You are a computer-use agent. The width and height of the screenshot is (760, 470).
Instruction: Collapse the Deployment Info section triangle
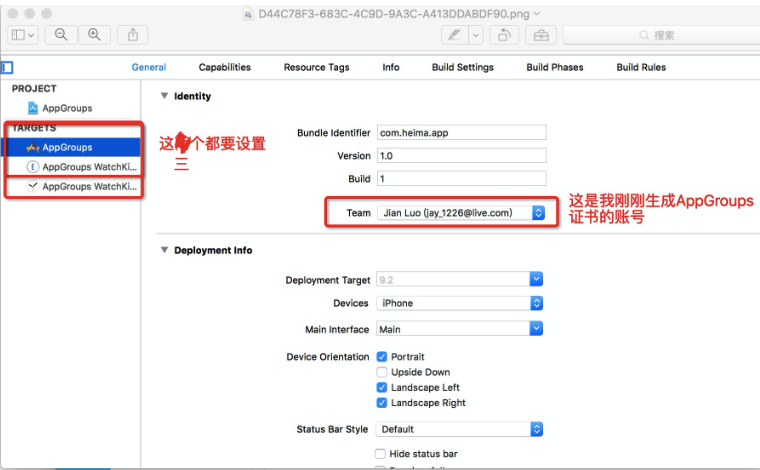click(x=164, y=250)
